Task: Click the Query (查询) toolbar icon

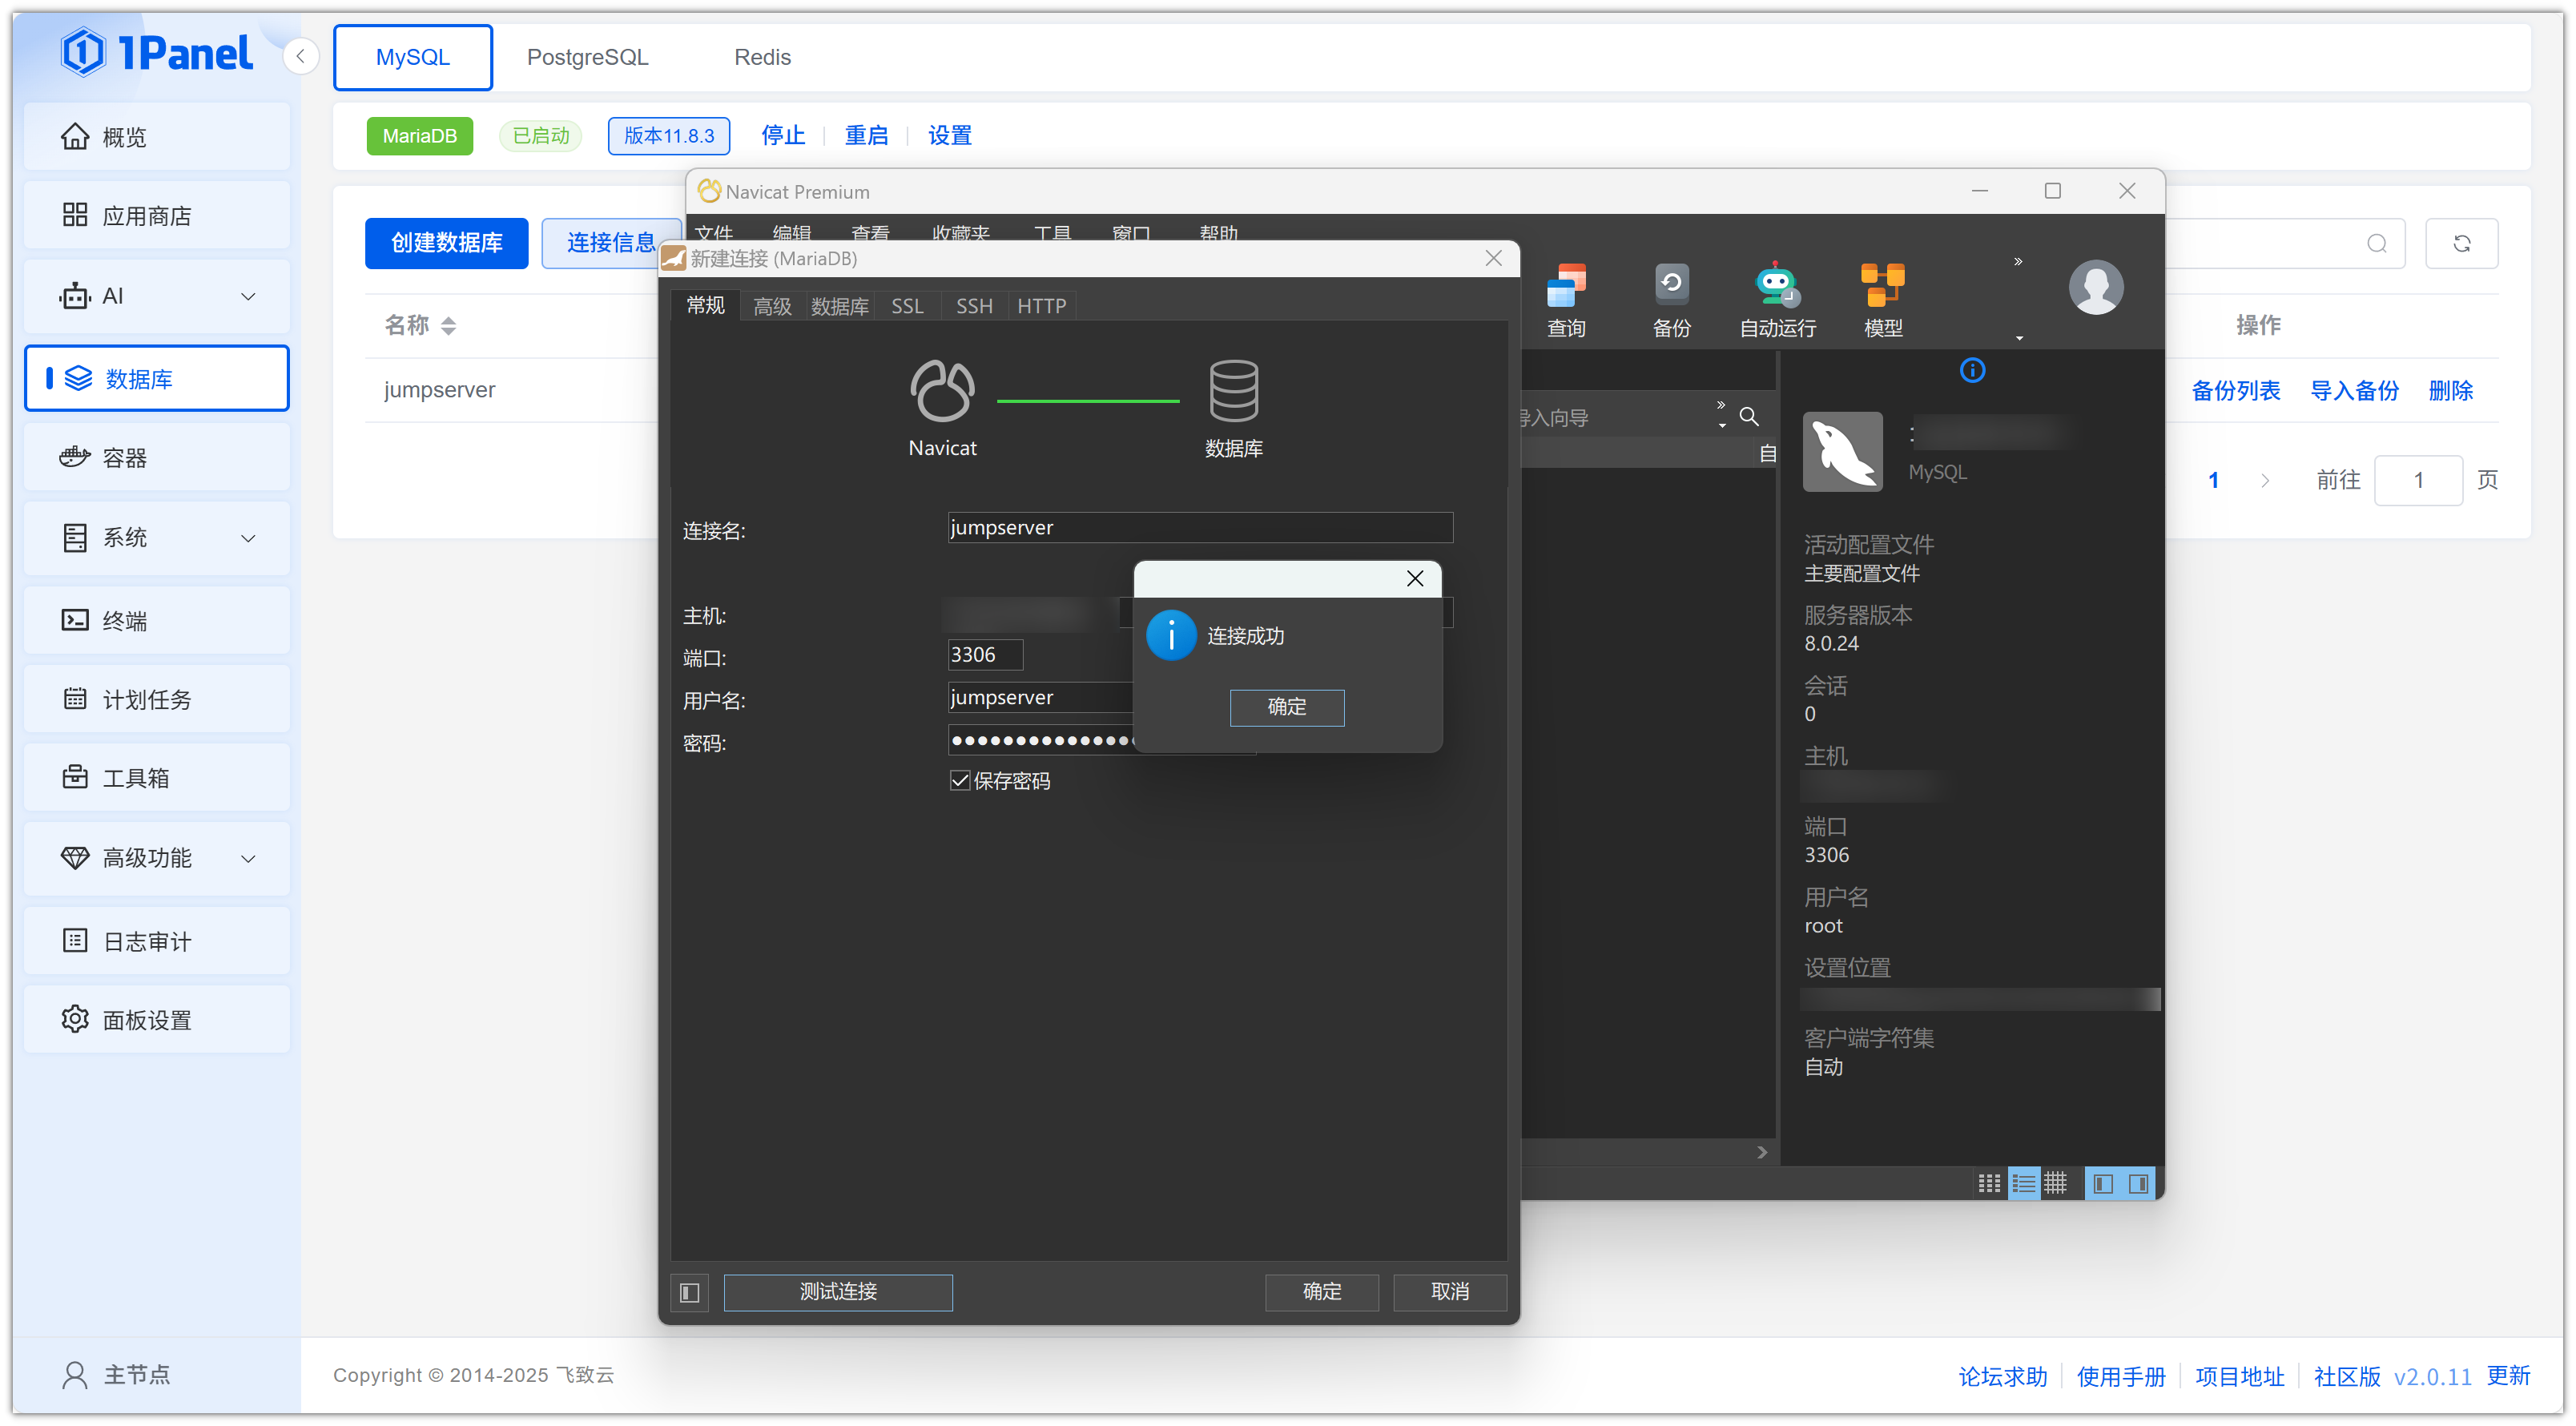Action: click(1566, 286)
